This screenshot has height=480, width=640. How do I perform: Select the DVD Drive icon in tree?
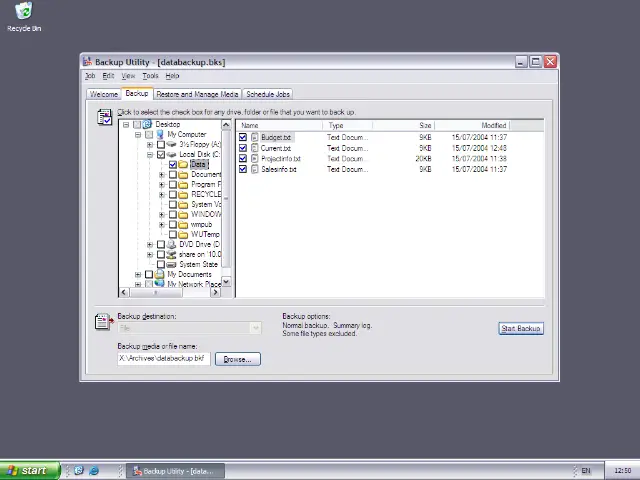172,244
